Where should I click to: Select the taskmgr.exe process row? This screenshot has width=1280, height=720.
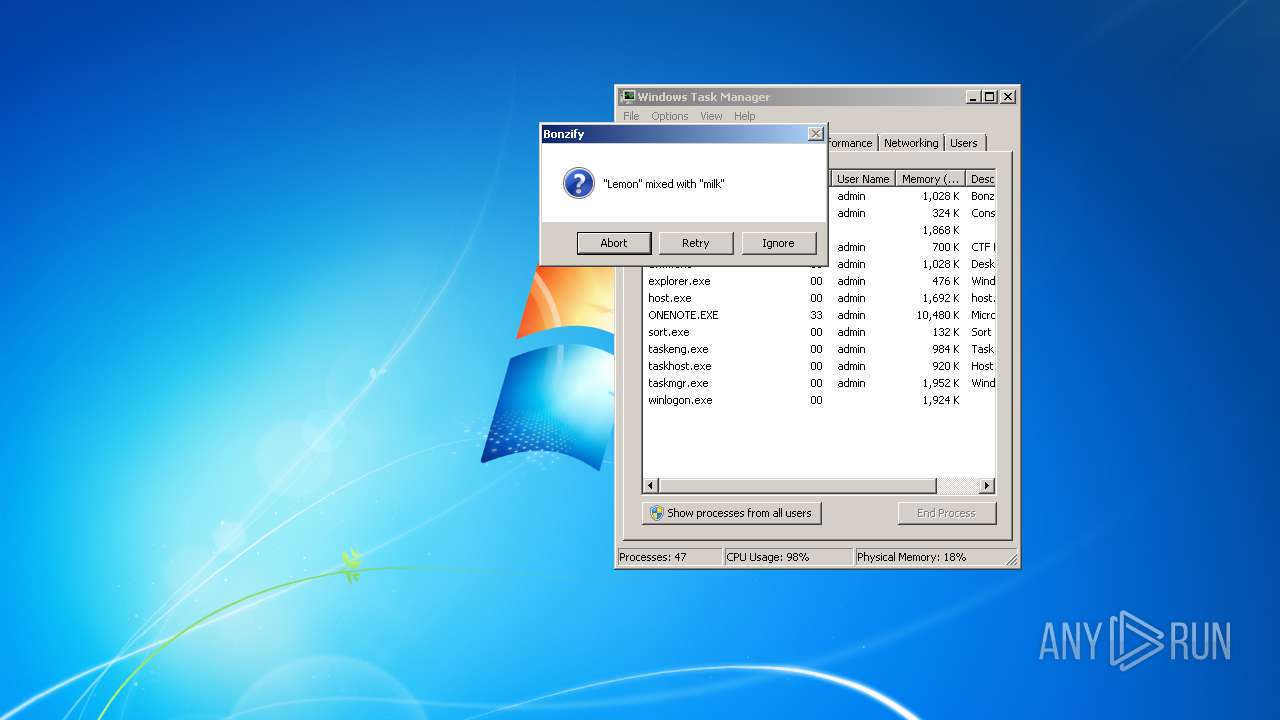pyautogui.click(x=819, y=383)
